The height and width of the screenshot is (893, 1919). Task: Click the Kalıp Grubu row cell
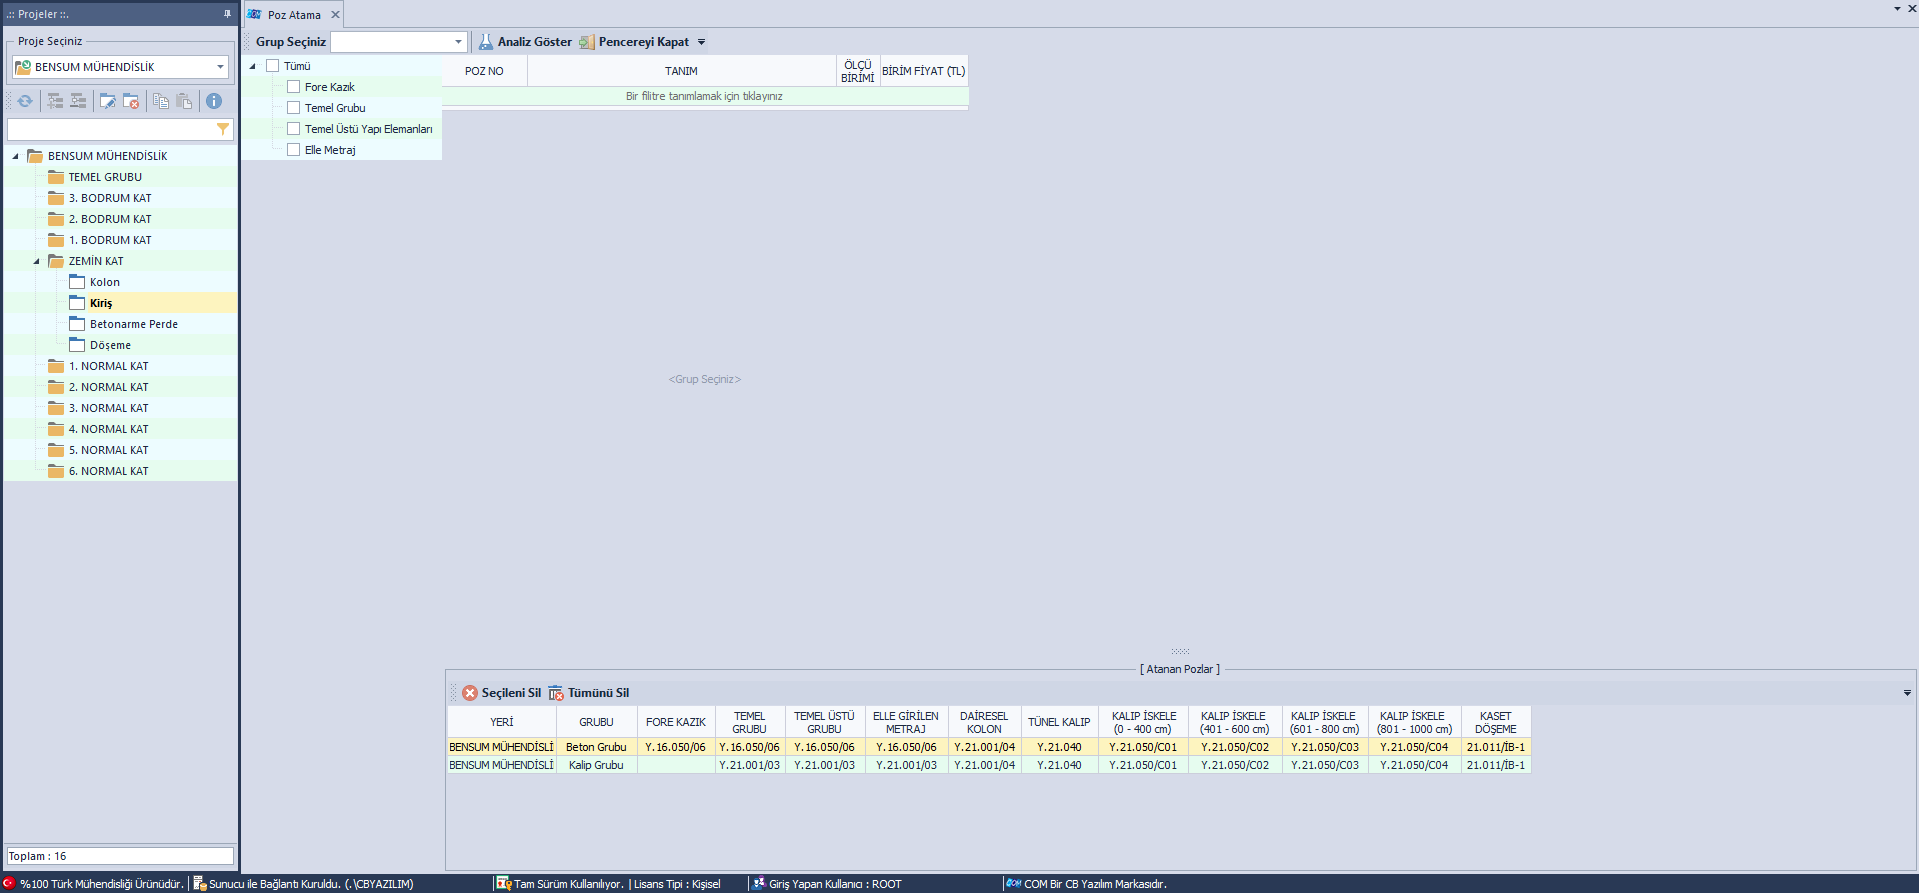pyautogui.click(x=596, y=765)
